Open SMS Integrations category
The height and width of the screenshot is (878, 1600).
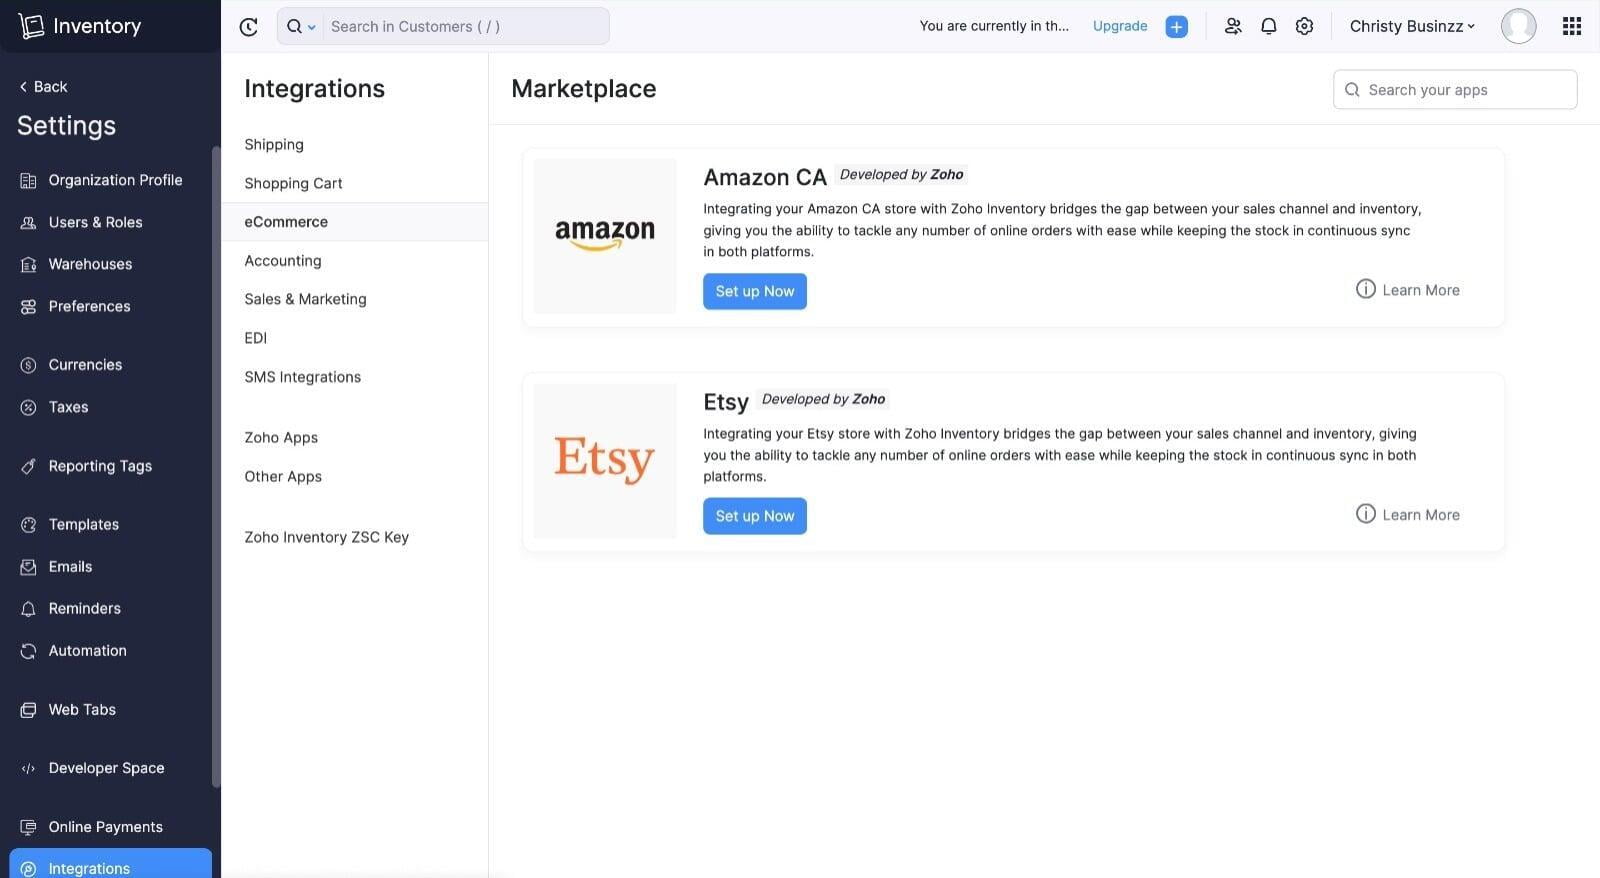[x=302, y=377]
